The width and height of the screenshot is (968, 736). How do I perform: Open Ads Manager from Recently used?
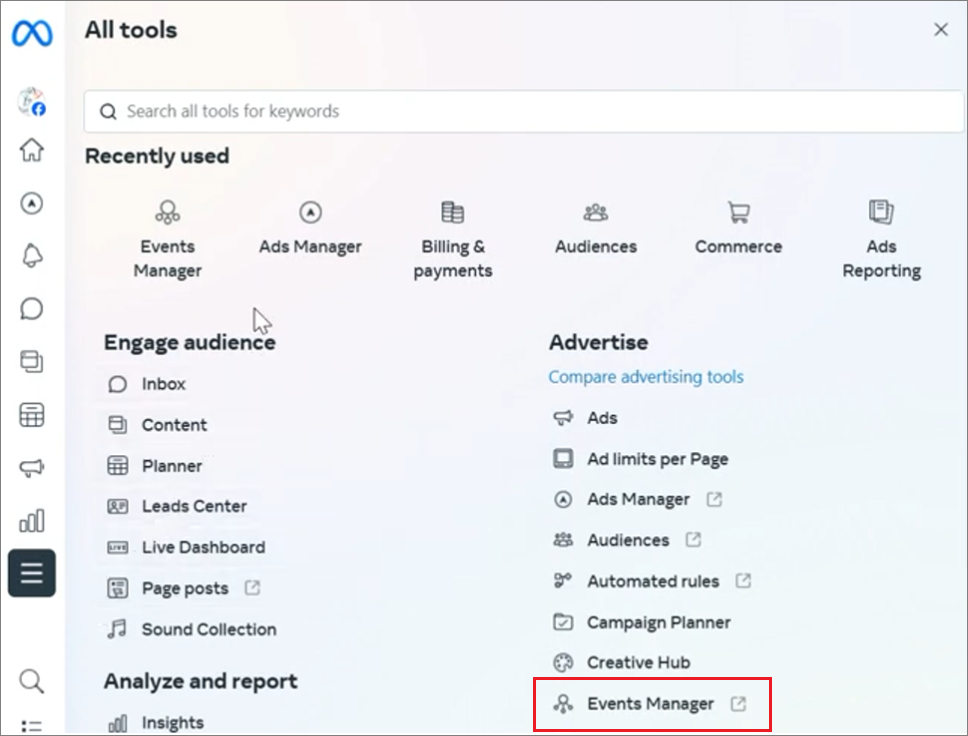click(x=310, y=227)
